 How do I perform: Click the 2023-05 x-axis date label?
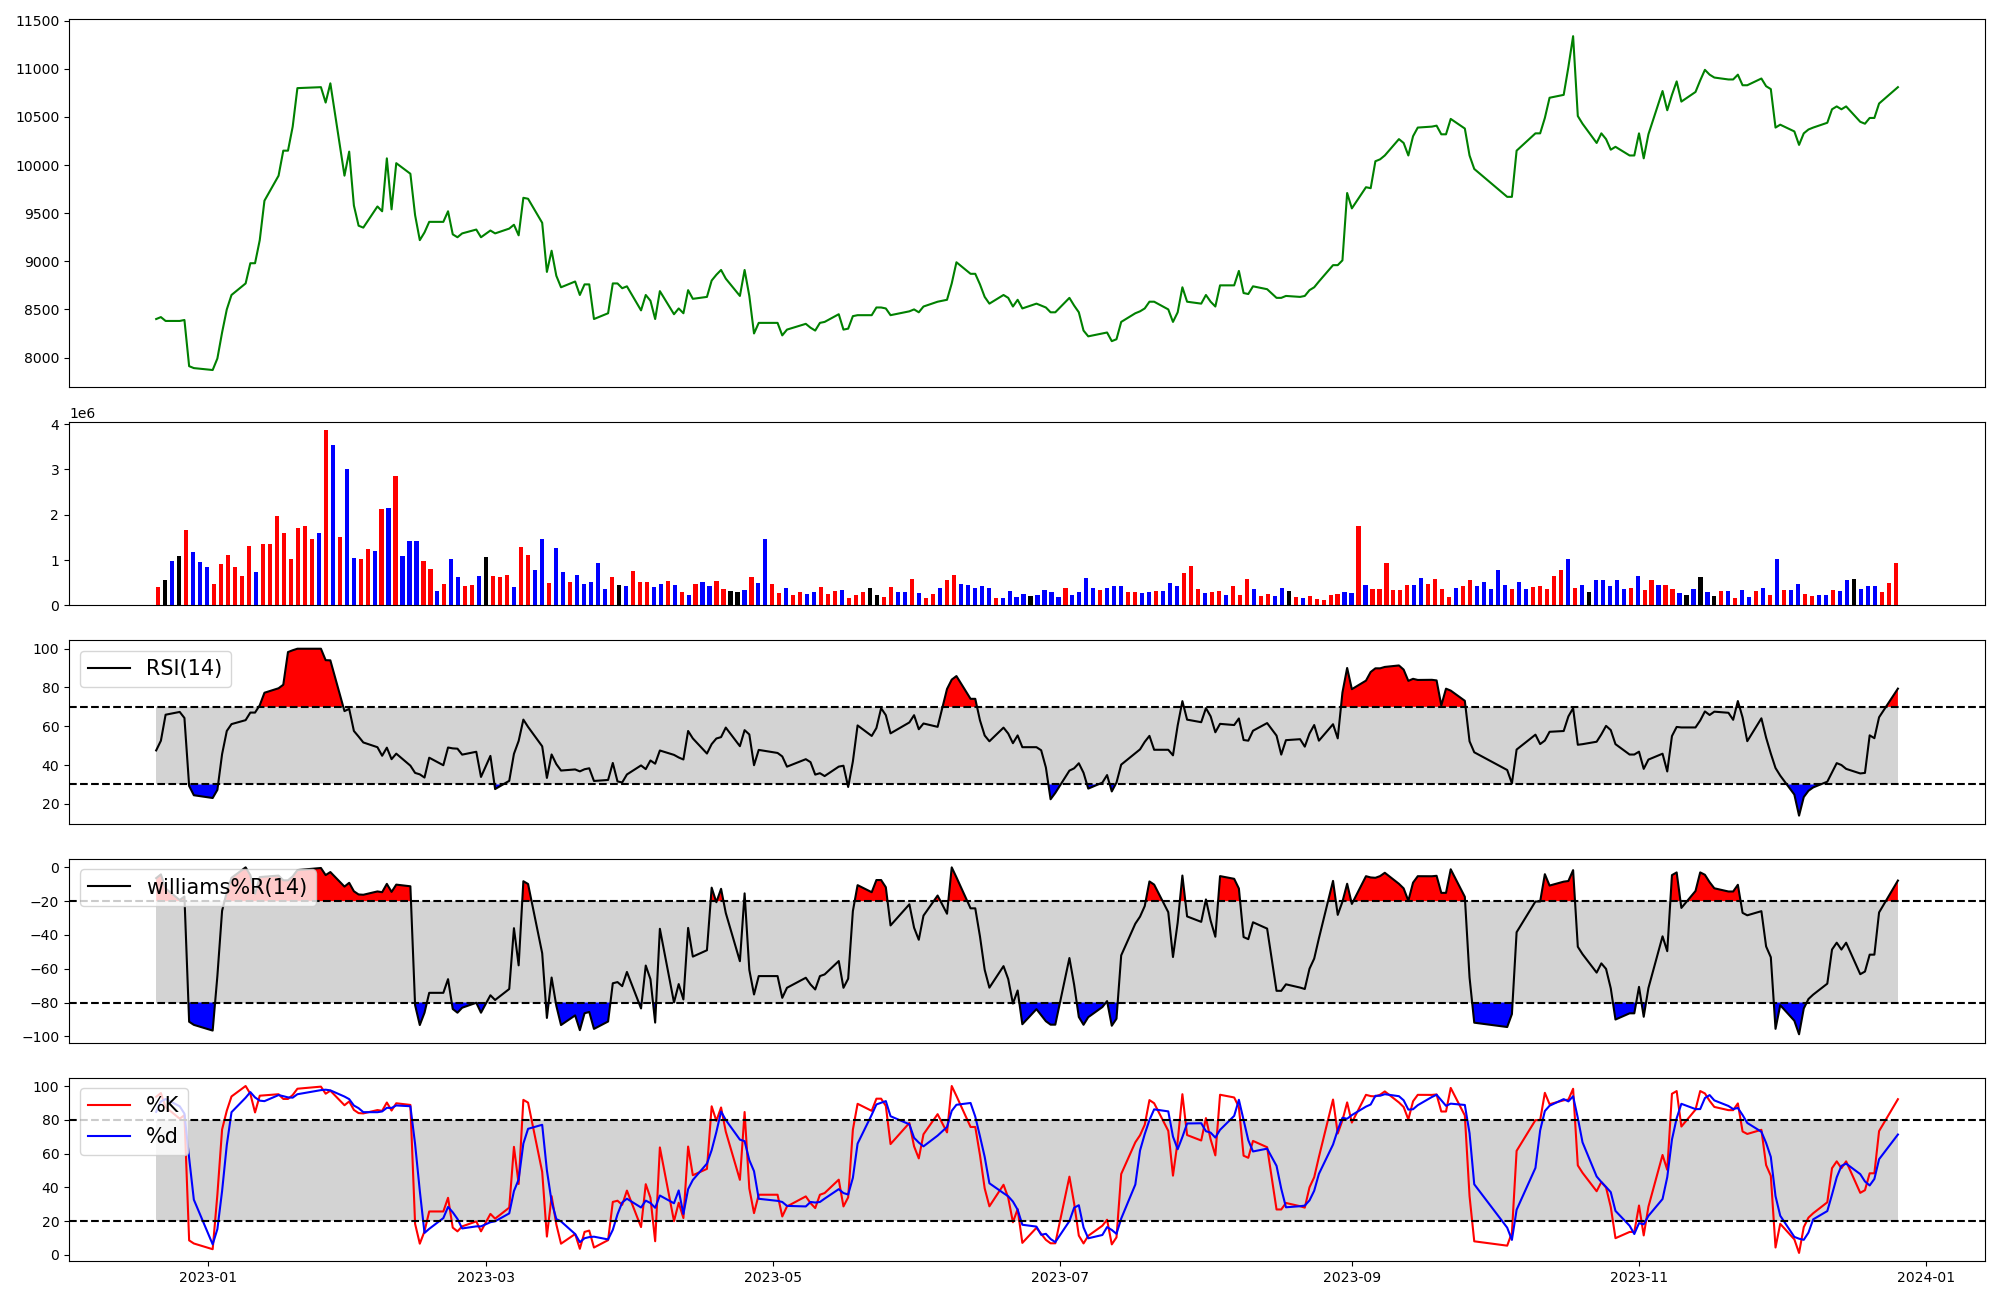tap(773, 1277)
